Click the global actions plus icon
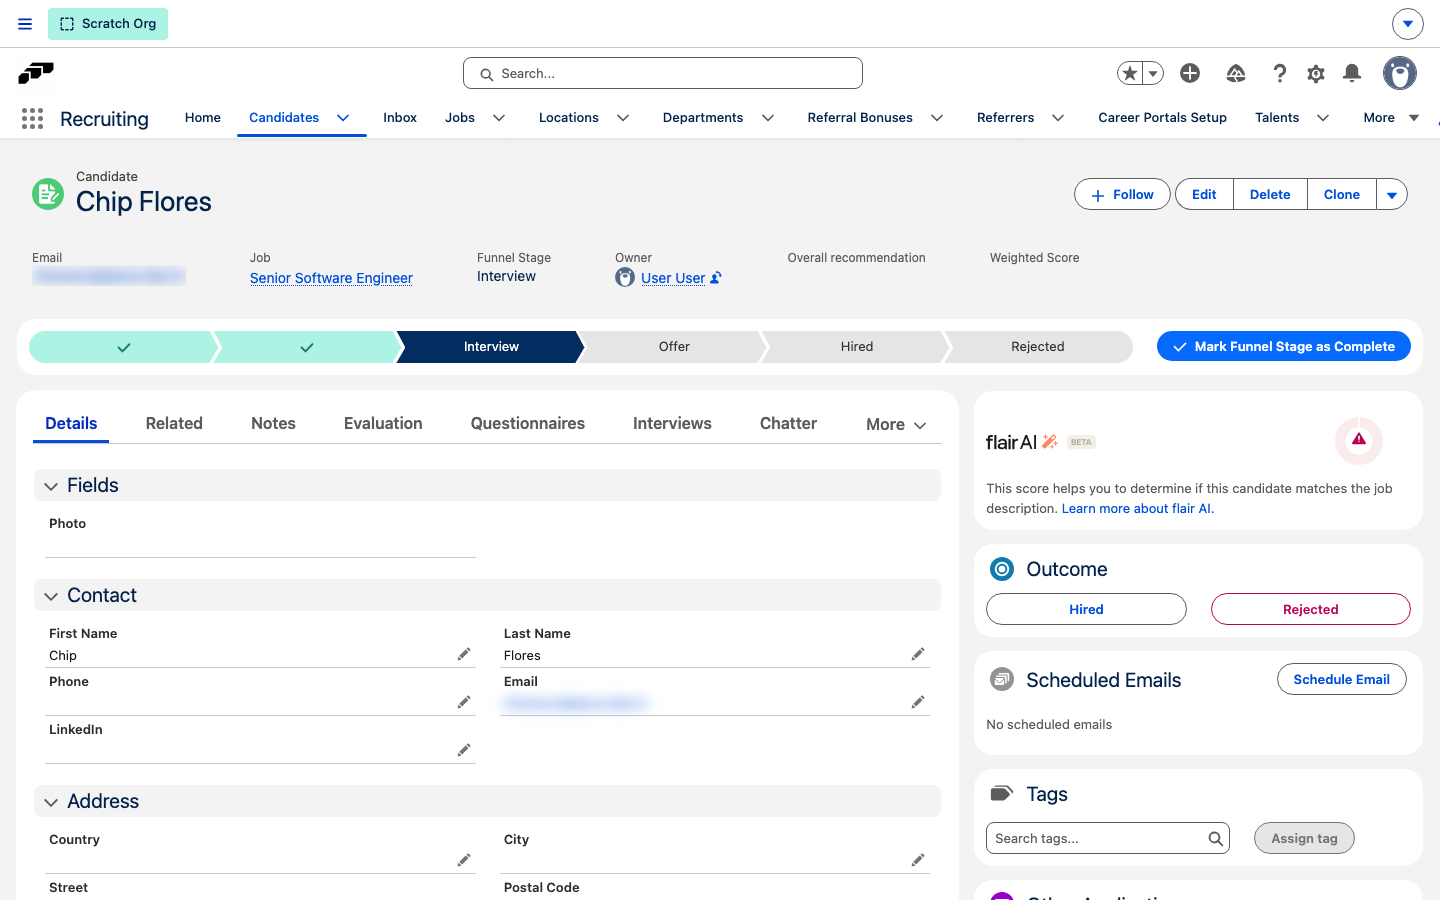Image resolution: width=1440 pixels, height=900 pixels. [x=1190, y=73]
